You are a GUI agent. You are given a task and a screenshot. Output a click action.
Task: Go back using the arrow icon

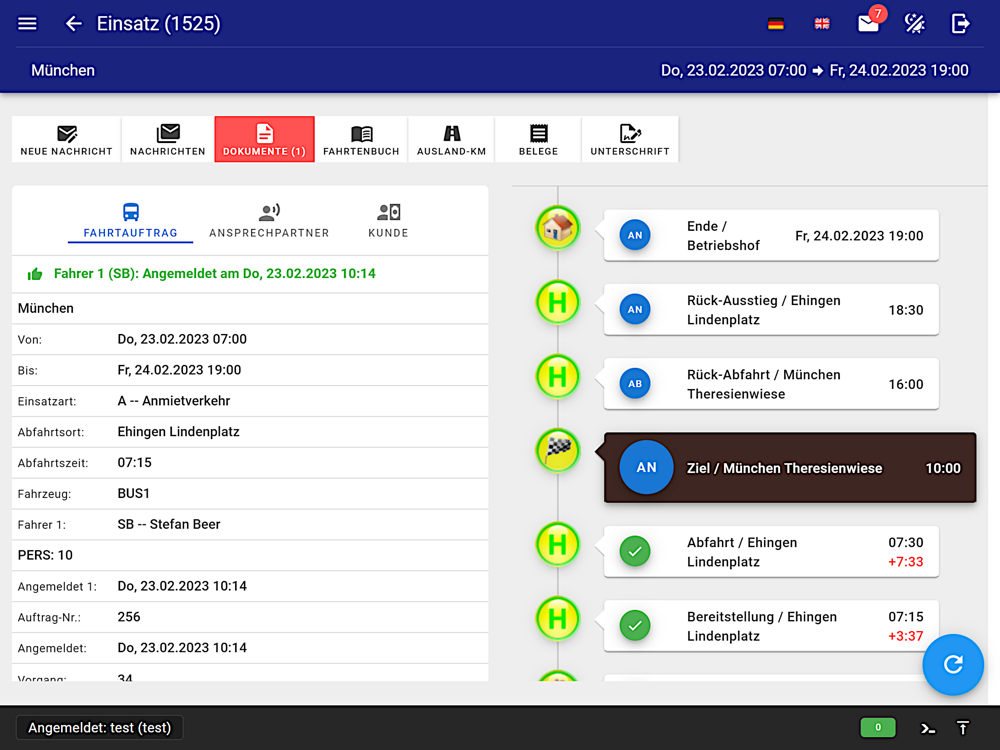click(73, 24)
